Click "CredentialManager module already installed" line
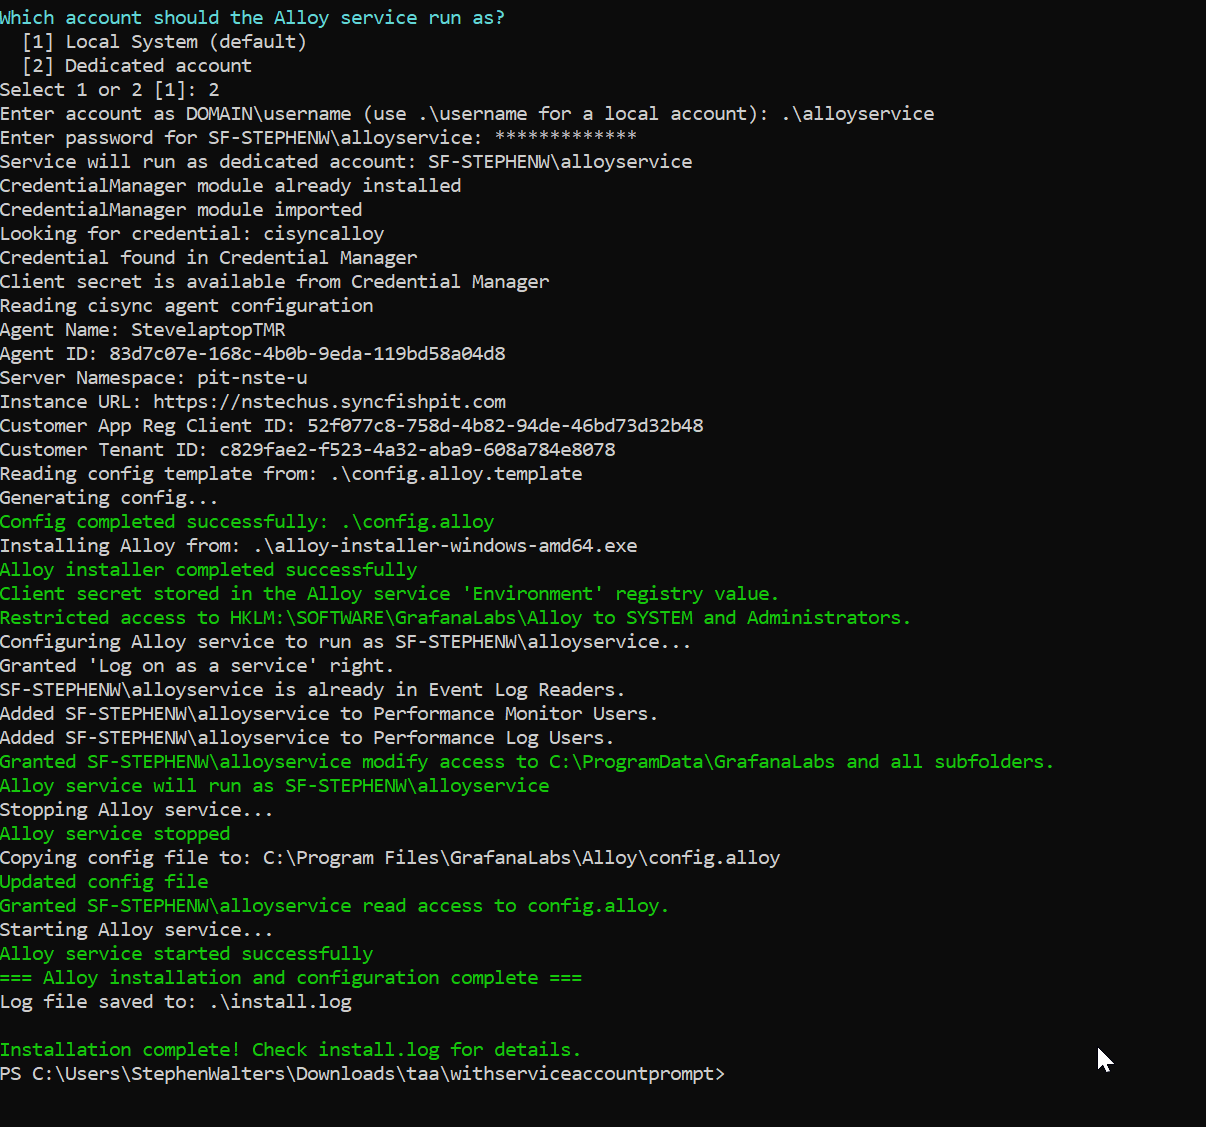The width and height of the screenshot is (1206, 1127). [x=231, y=186]
